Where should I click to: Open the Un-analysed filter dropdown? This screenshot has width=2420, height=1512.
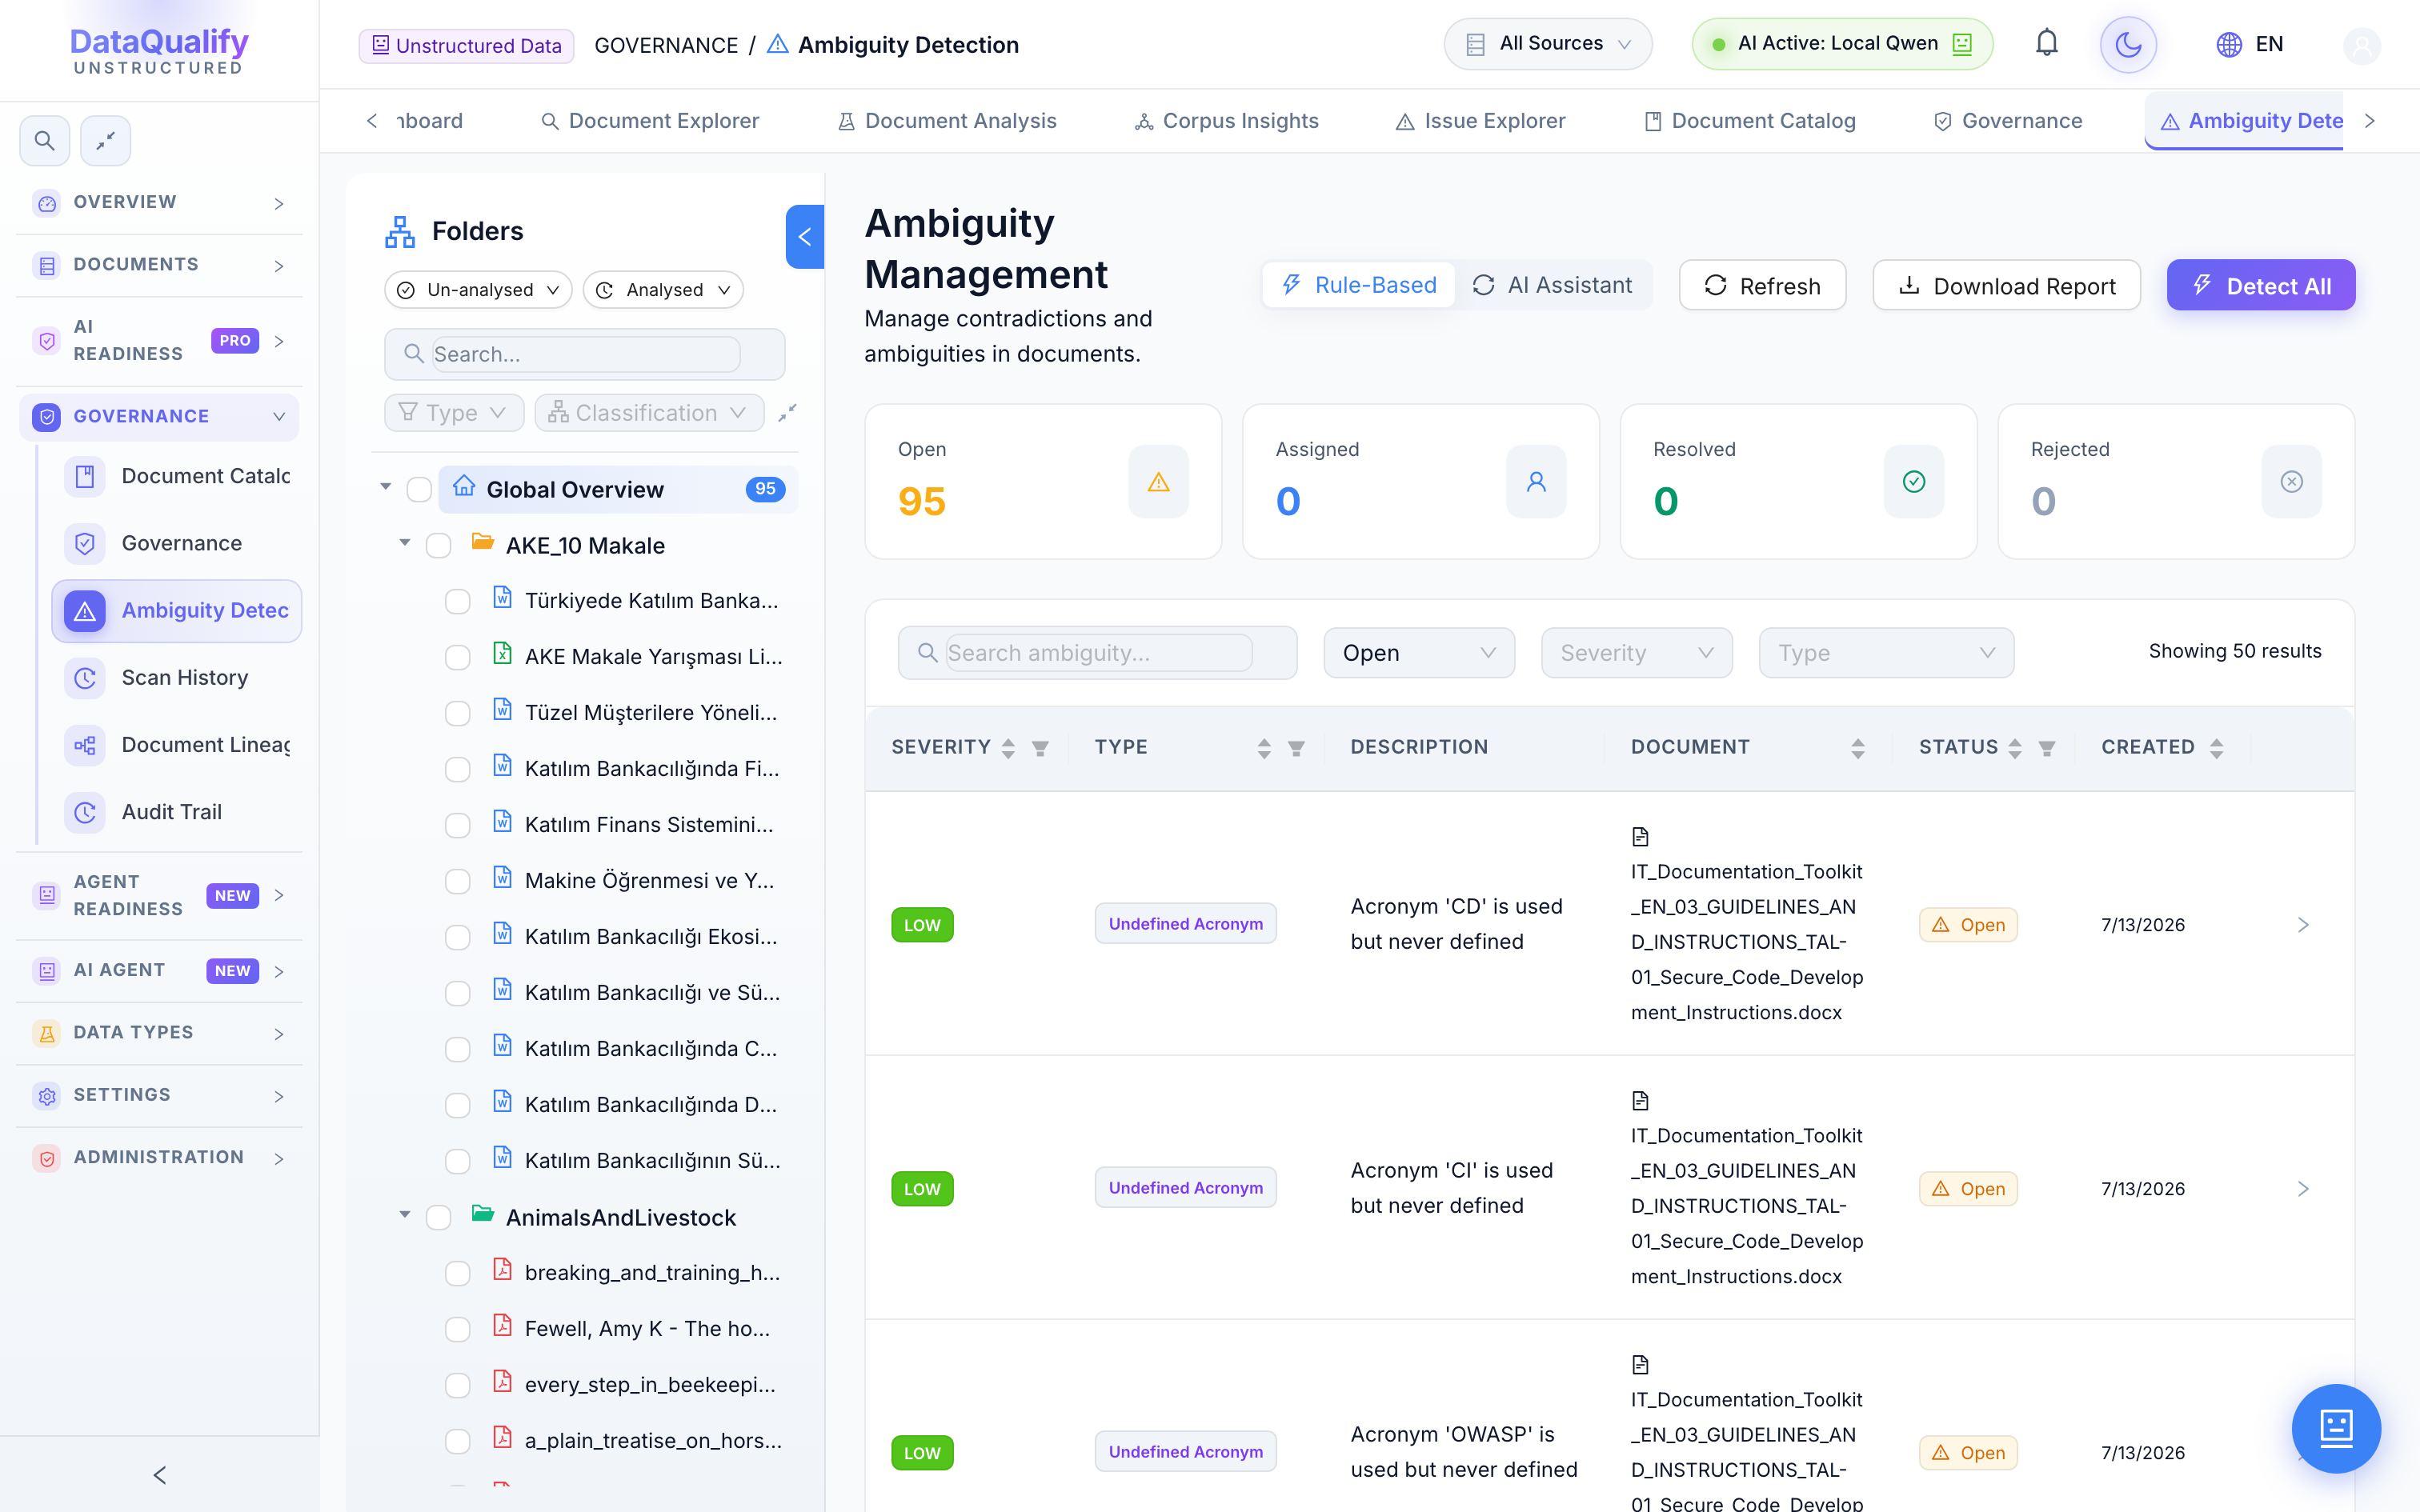(x=478, y=290)
